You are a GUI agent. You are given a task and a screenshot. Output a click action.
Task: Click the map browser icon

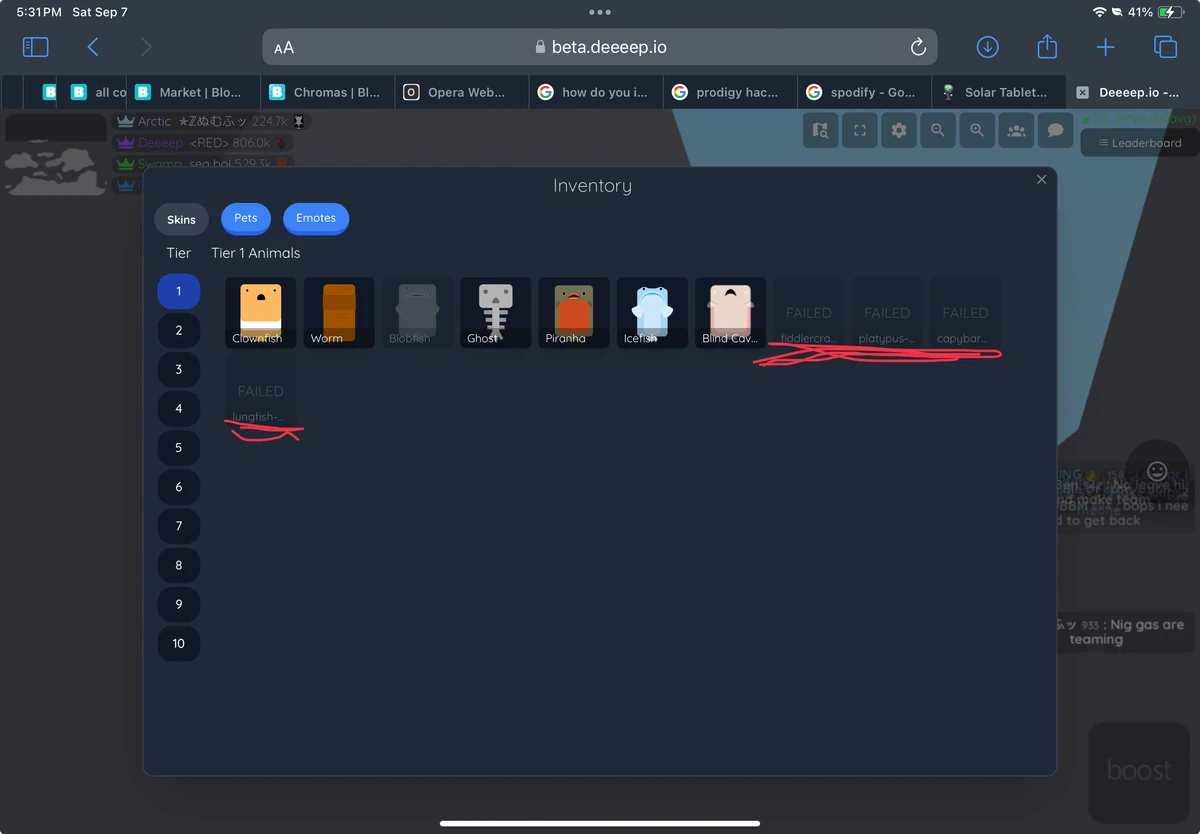820,130
